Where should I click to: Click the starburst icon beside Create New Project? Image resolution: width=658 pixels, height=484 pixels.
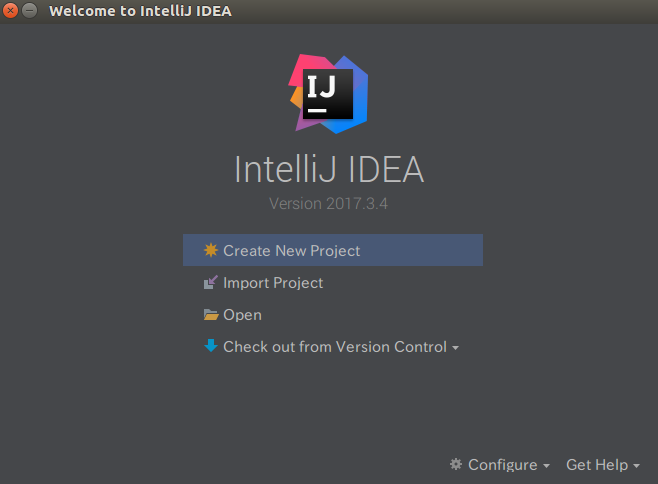(210, 251)
